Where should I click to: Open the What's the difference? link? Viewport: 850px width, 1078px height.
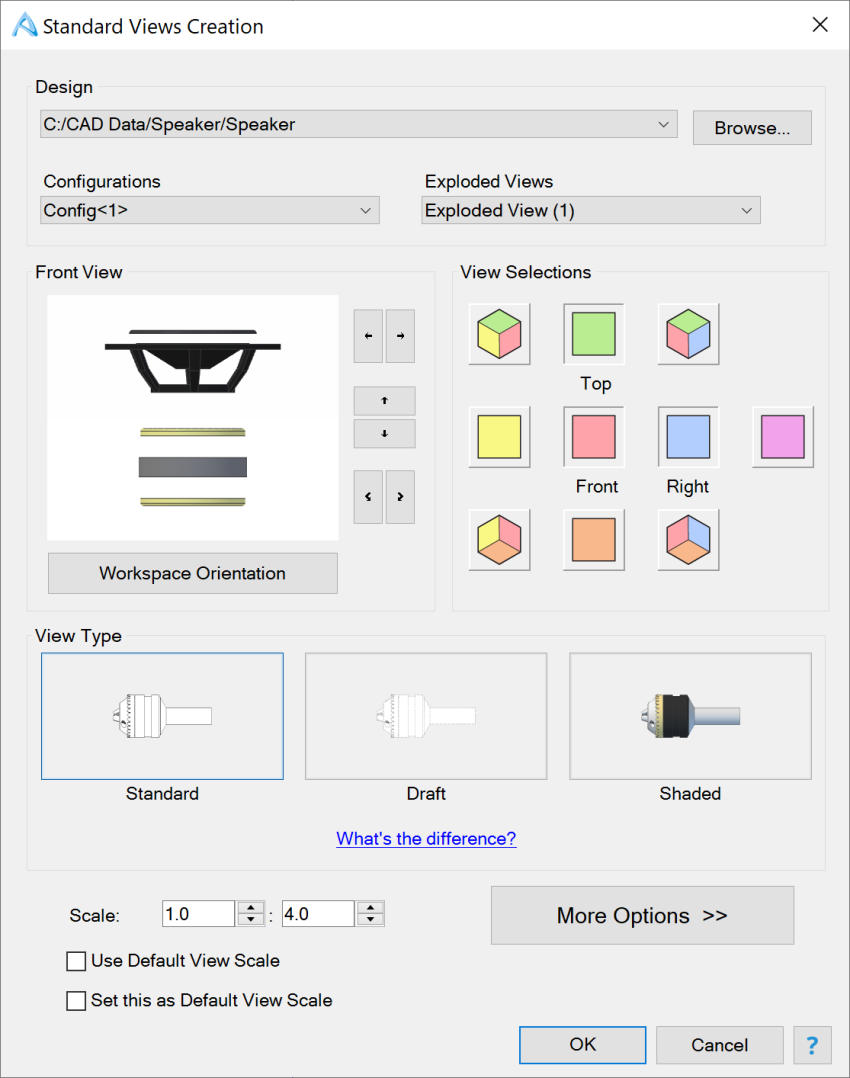pyautogui.click(x=426, y=839)
